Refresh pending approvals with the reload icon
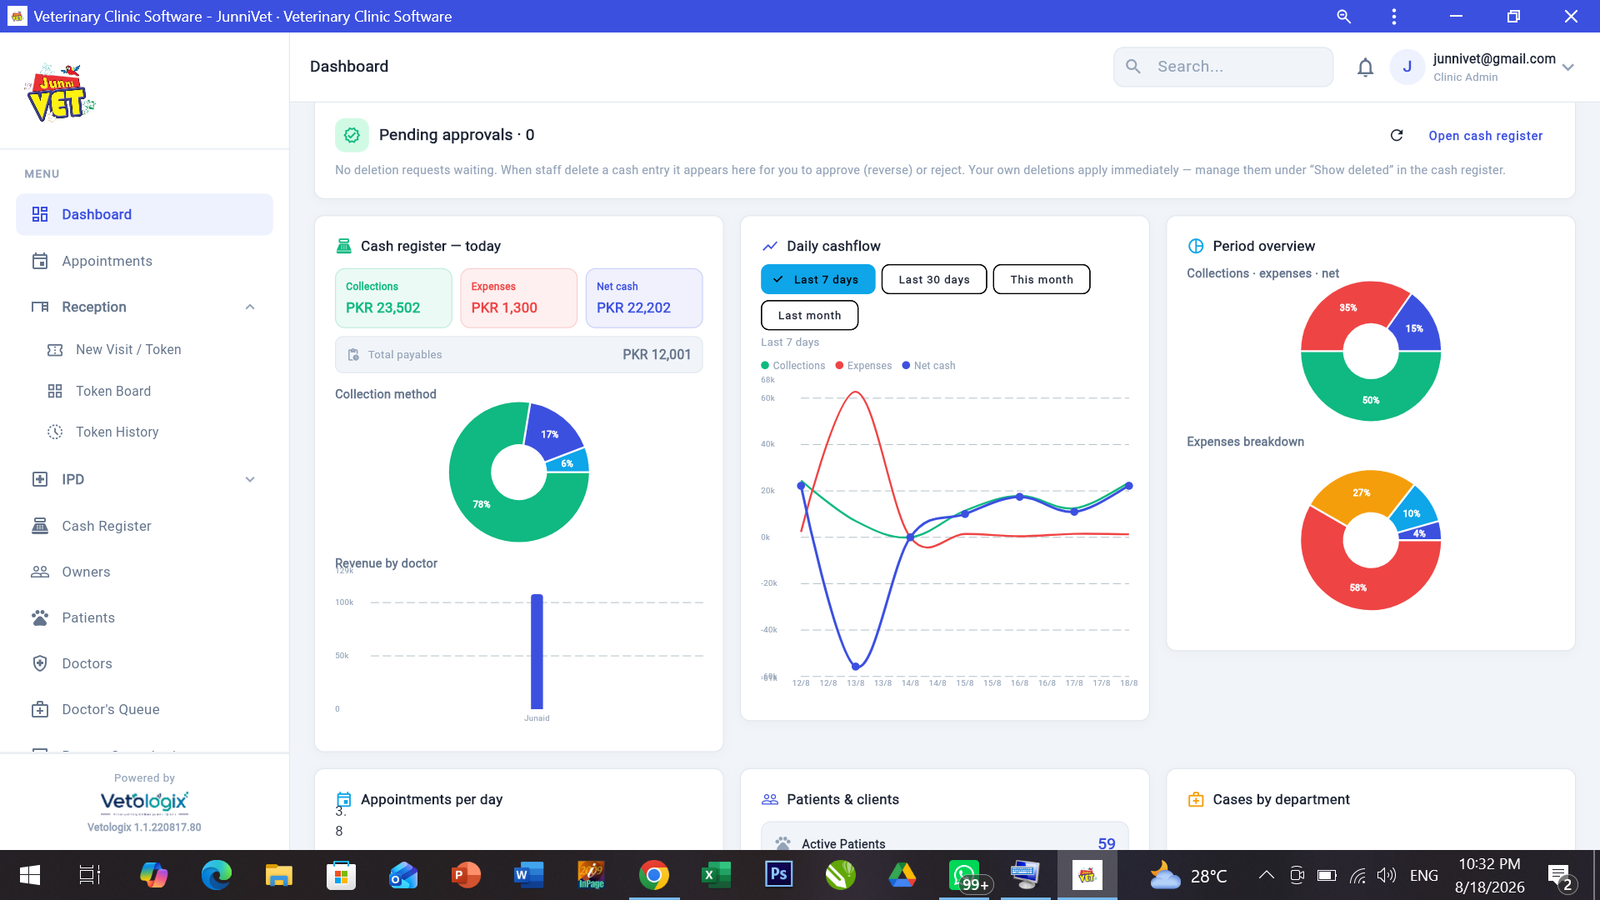The image size is (1600, 900). click(x=1397, y=135)
